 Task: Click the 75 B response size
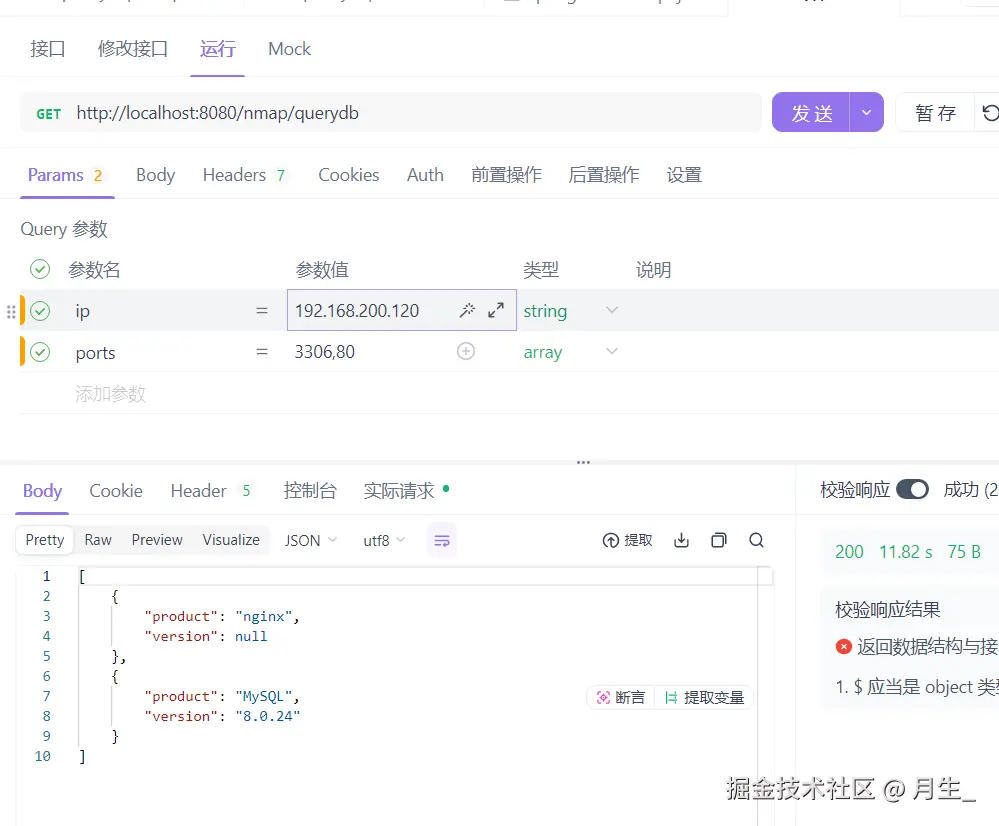click(x=964, y=552)
